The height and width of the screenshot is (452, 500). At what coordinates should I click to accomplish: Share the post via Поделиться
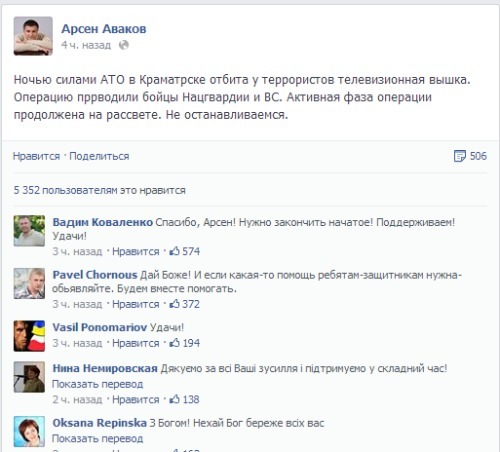pos(99,156)
